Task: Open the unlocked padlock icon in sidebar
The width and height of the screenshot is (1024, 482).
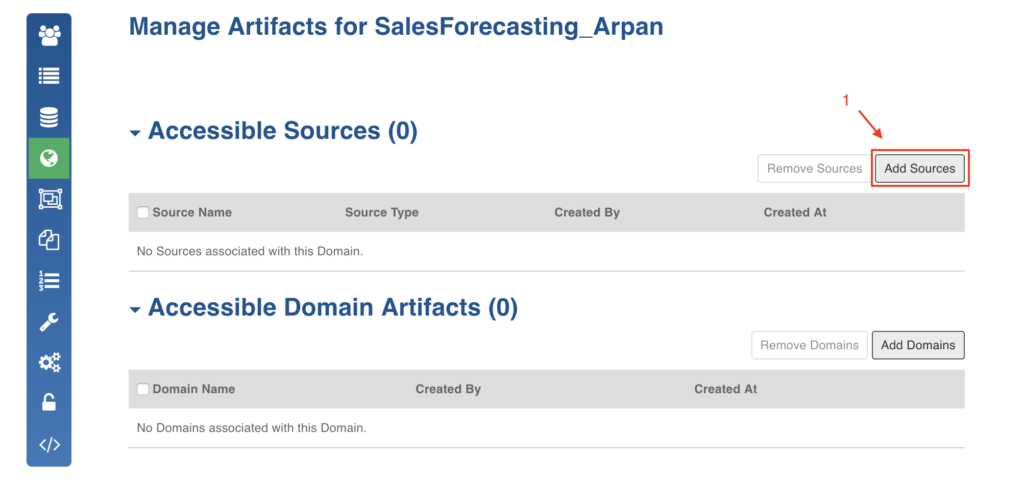Action: (x=49, y=402)
